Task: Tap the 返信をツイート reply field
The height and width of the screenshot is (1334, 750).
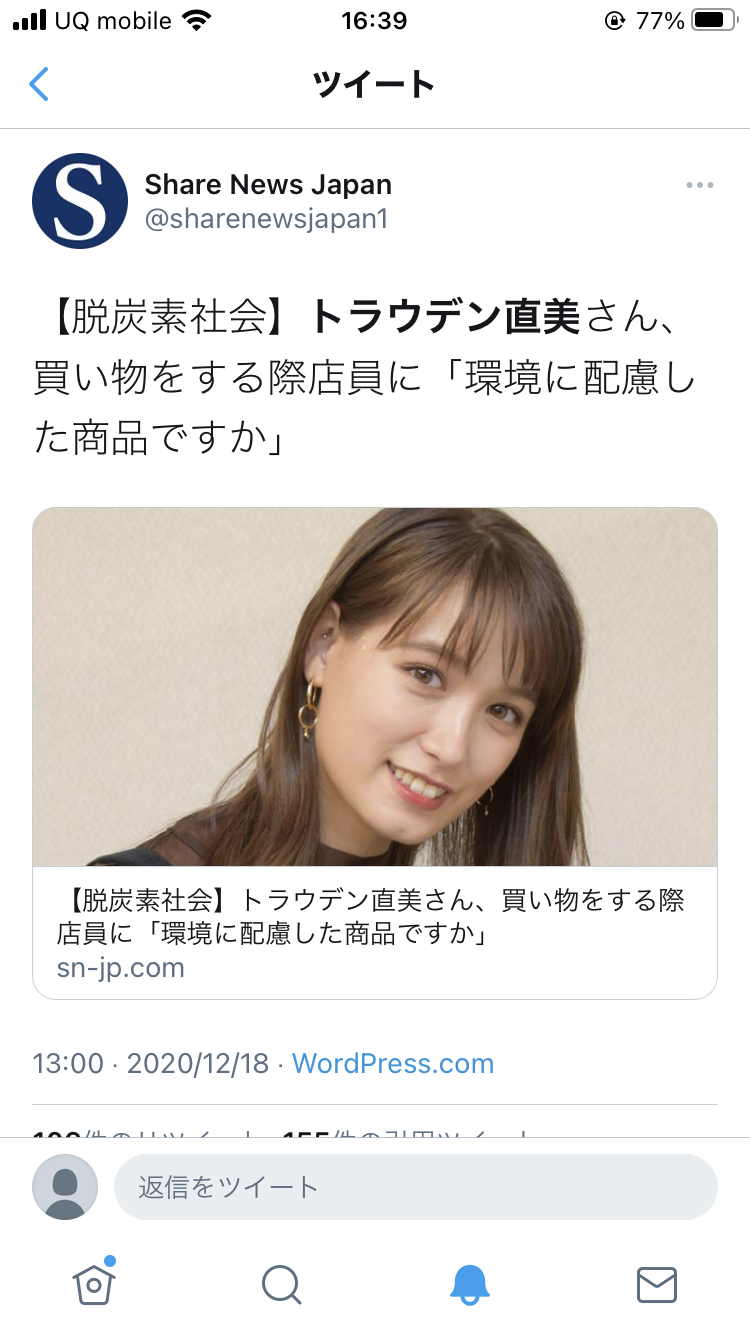Action: pyautogui.click(x=416, y=1187)
